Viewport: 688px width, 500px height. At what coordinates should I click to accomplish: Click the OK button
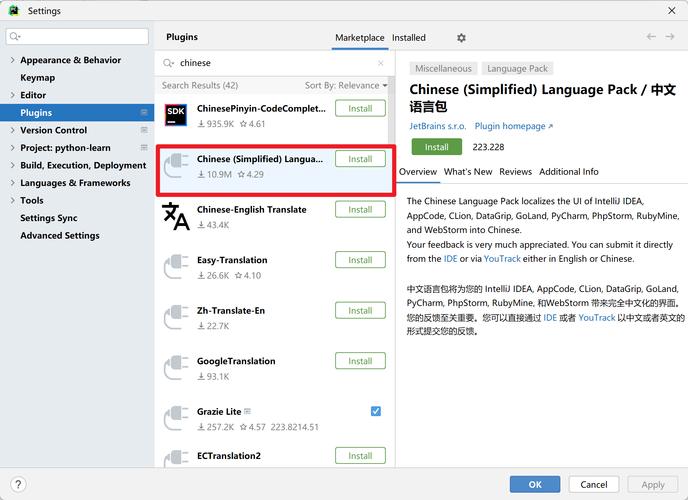tap(535, 485)
